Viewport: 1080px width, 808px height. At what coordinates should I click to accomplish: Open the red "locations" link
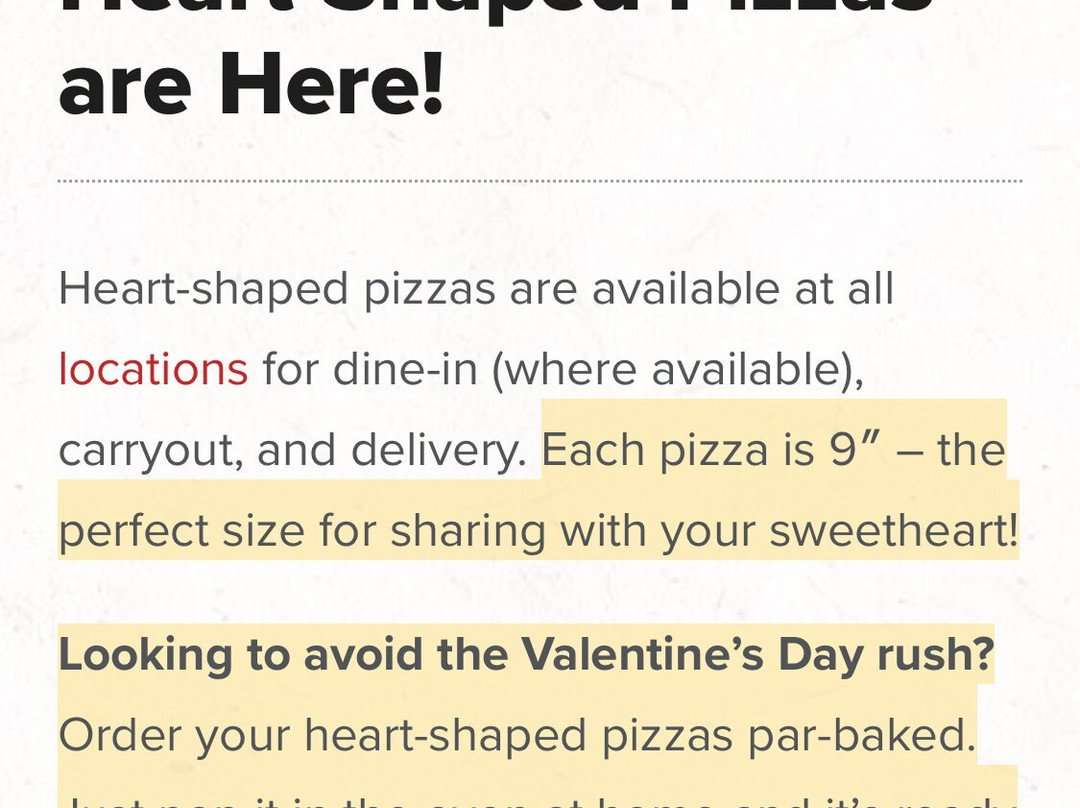pyautogui.click(x=153, y=369)
